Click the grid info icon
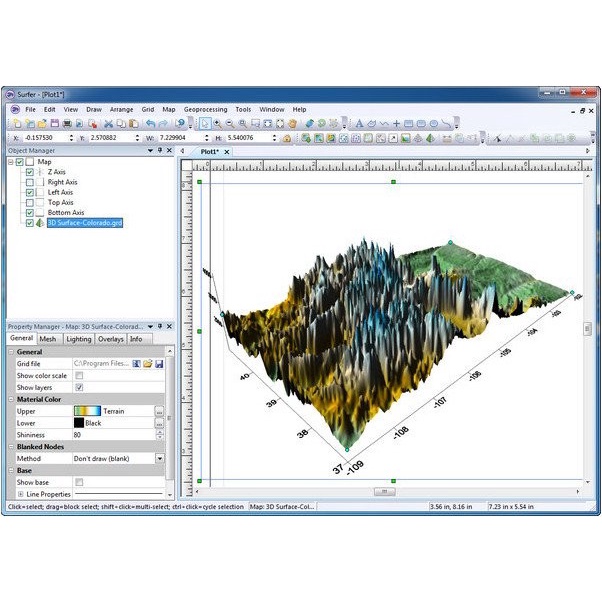 pos(136,363)
